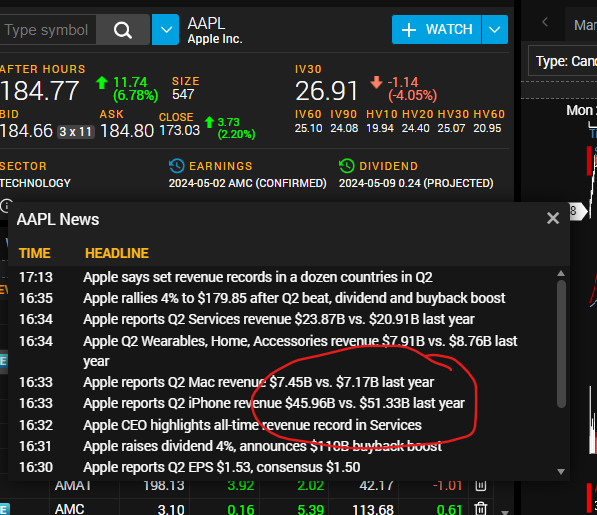The width and height of the screenshot is (597, 515).
Task: Click the after hours price 184.77
Action: click(x=40, y=91)
